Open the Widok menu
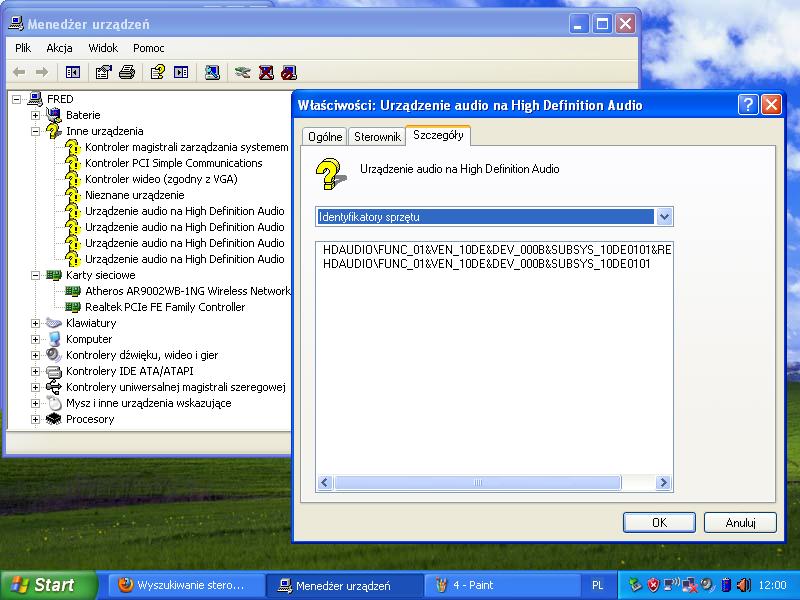 [103, 48]
